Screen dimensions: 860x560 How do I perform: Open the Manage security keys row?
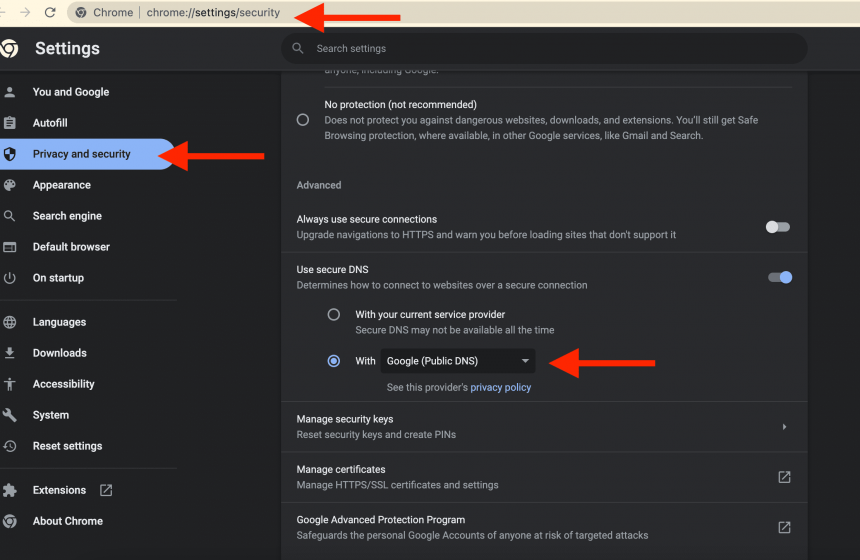(544, 427)
